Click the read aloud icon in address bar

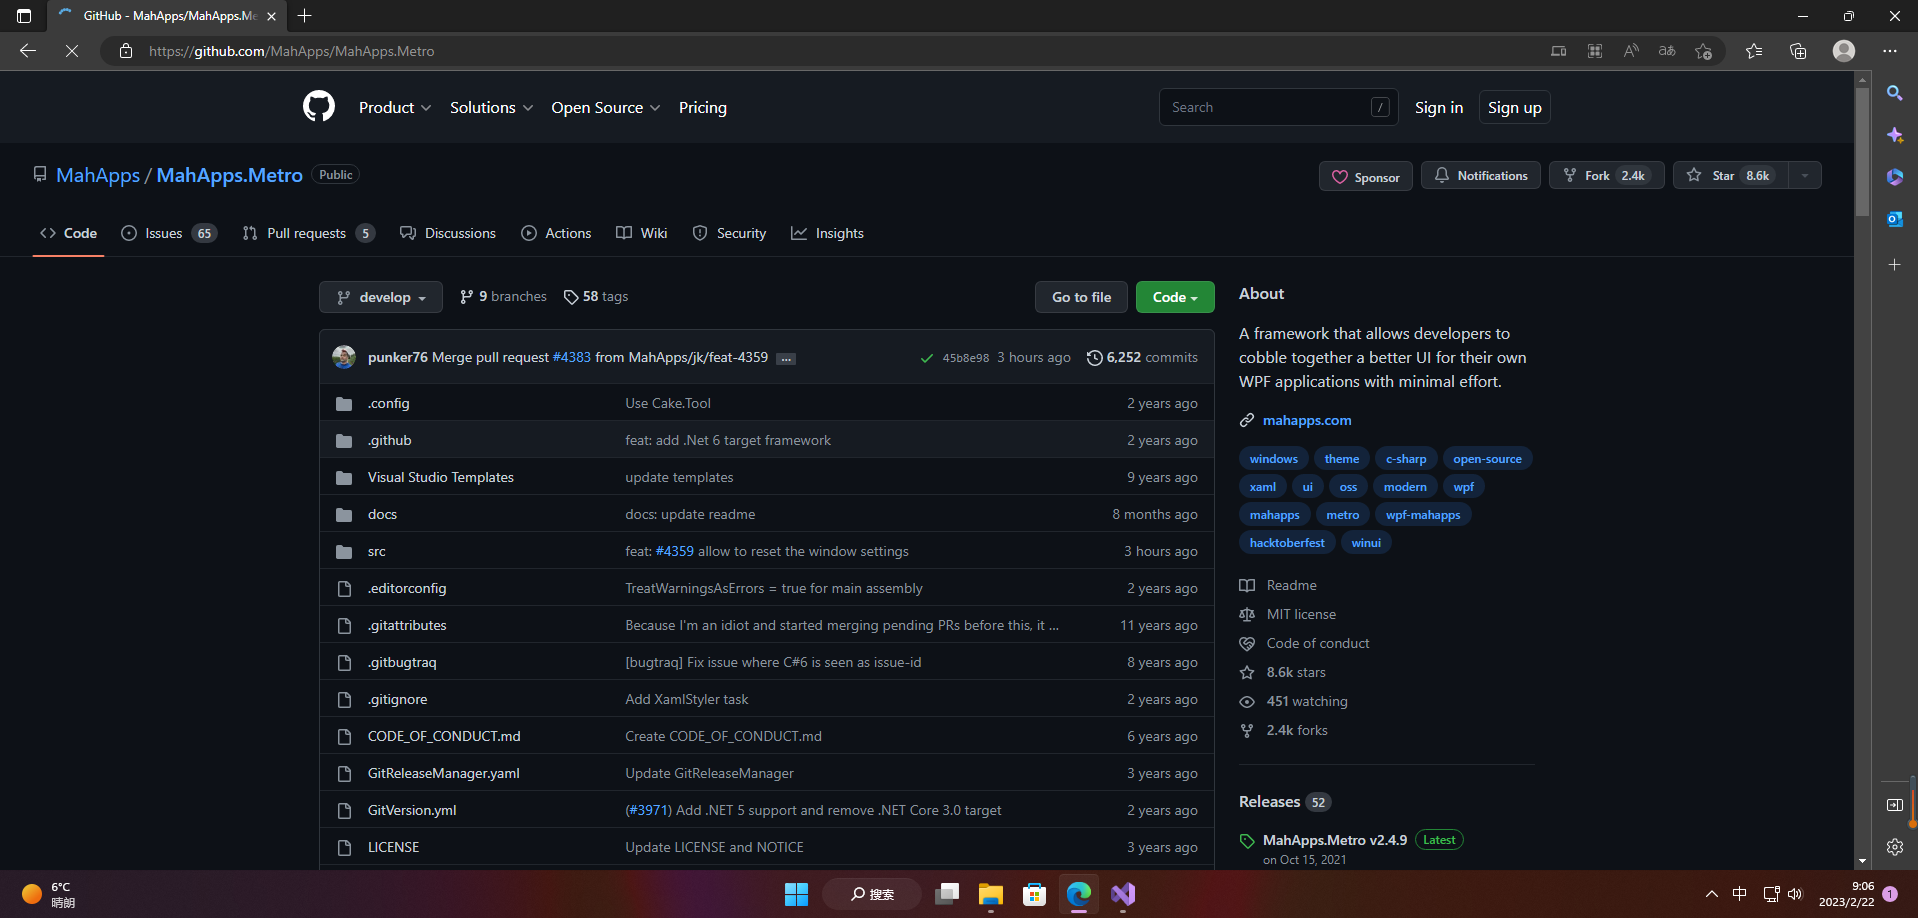point(1631,51)
